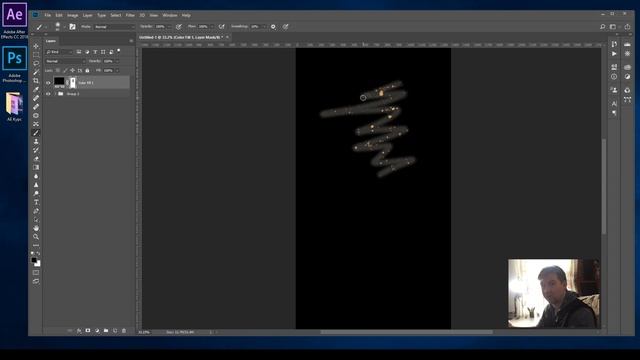This screenshot has height=360, width=640.
Task: Toggle the brush settings panel
Action: pos(72,27)
